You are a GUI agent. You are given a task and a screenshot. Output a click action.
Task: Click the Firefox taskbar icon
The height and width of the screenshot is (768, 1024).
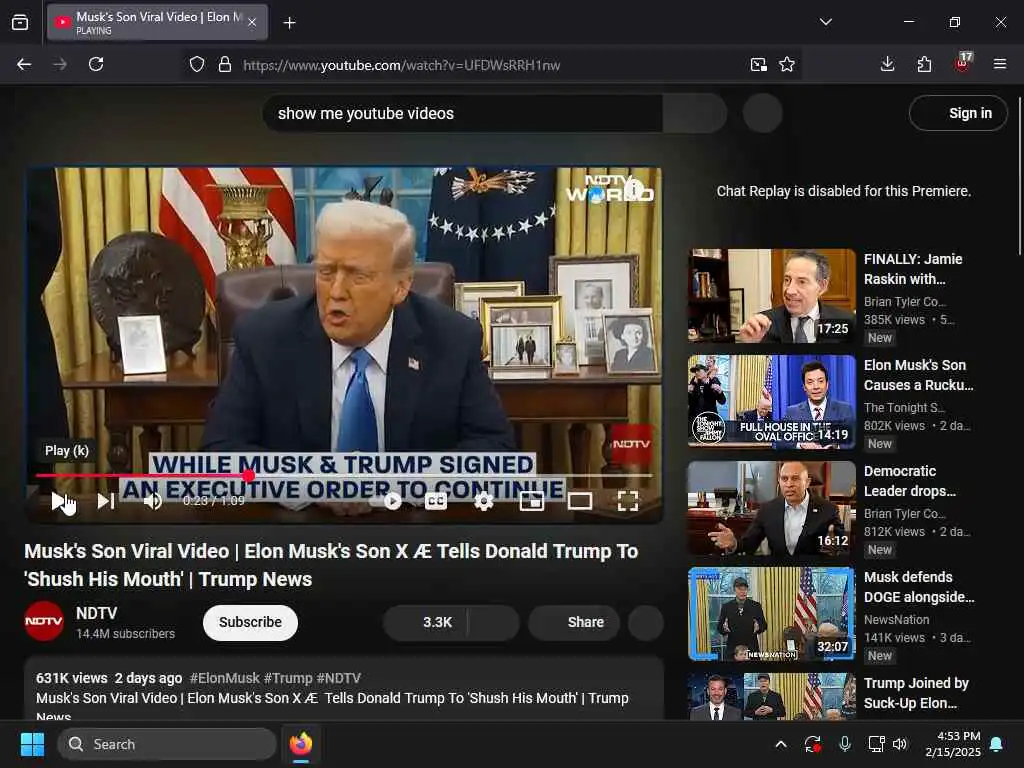[x=300, y=744]
